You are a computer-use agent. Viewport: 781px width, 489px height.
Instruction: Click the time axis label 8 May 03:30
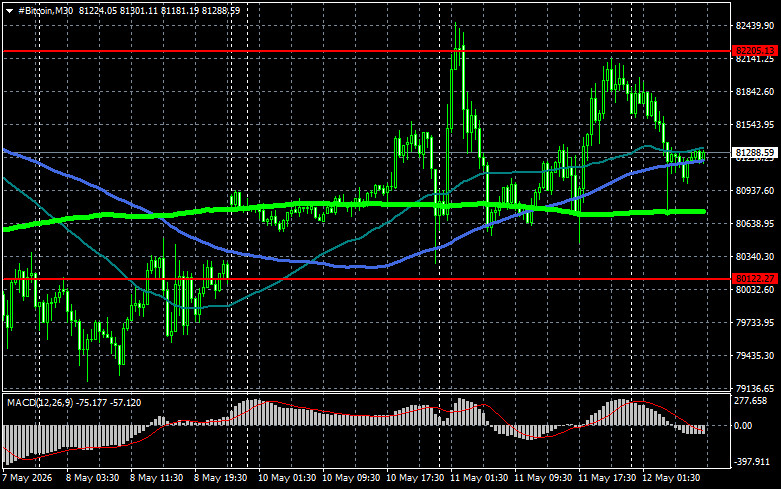93,478
